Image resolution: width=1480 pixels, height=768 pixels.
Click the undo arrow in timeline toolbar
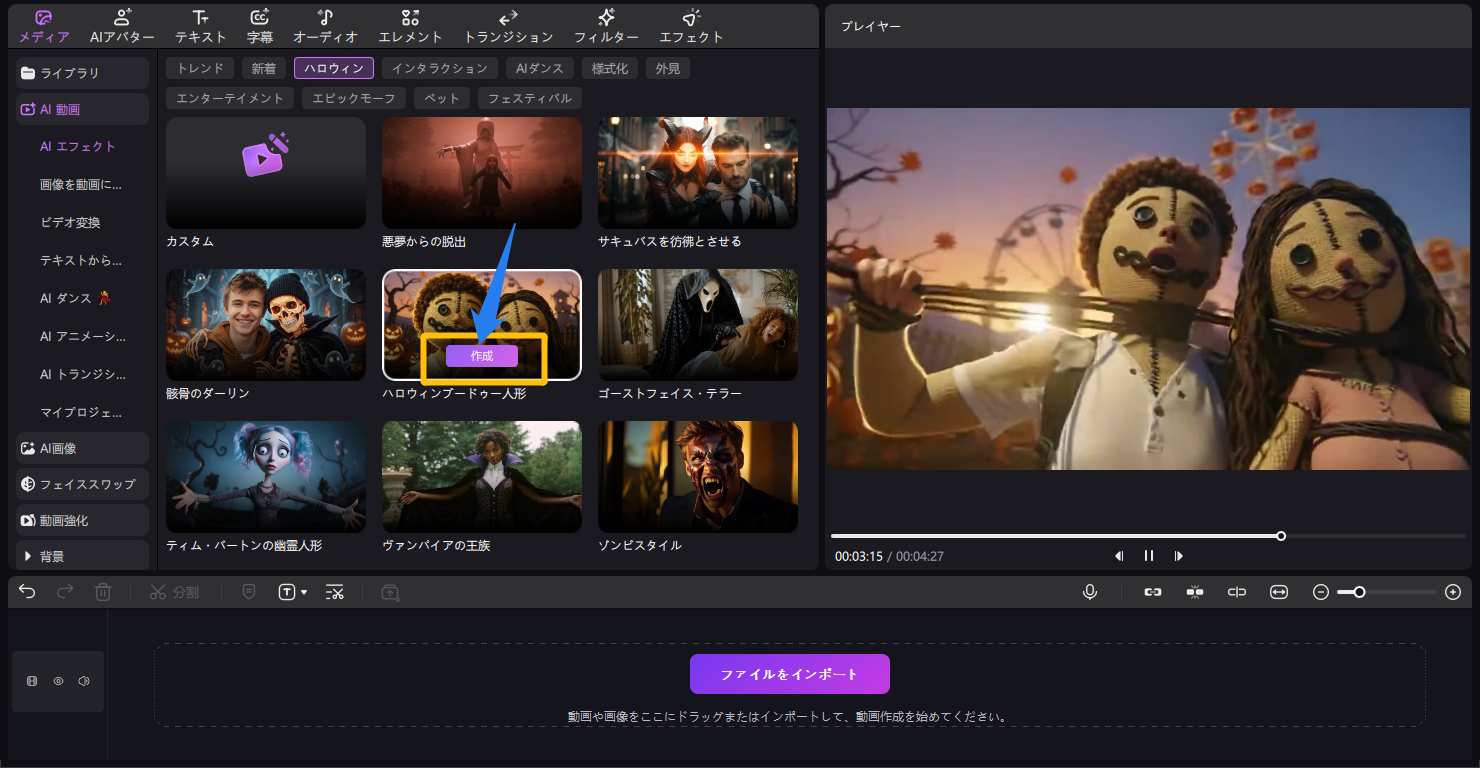pos(27,592)
